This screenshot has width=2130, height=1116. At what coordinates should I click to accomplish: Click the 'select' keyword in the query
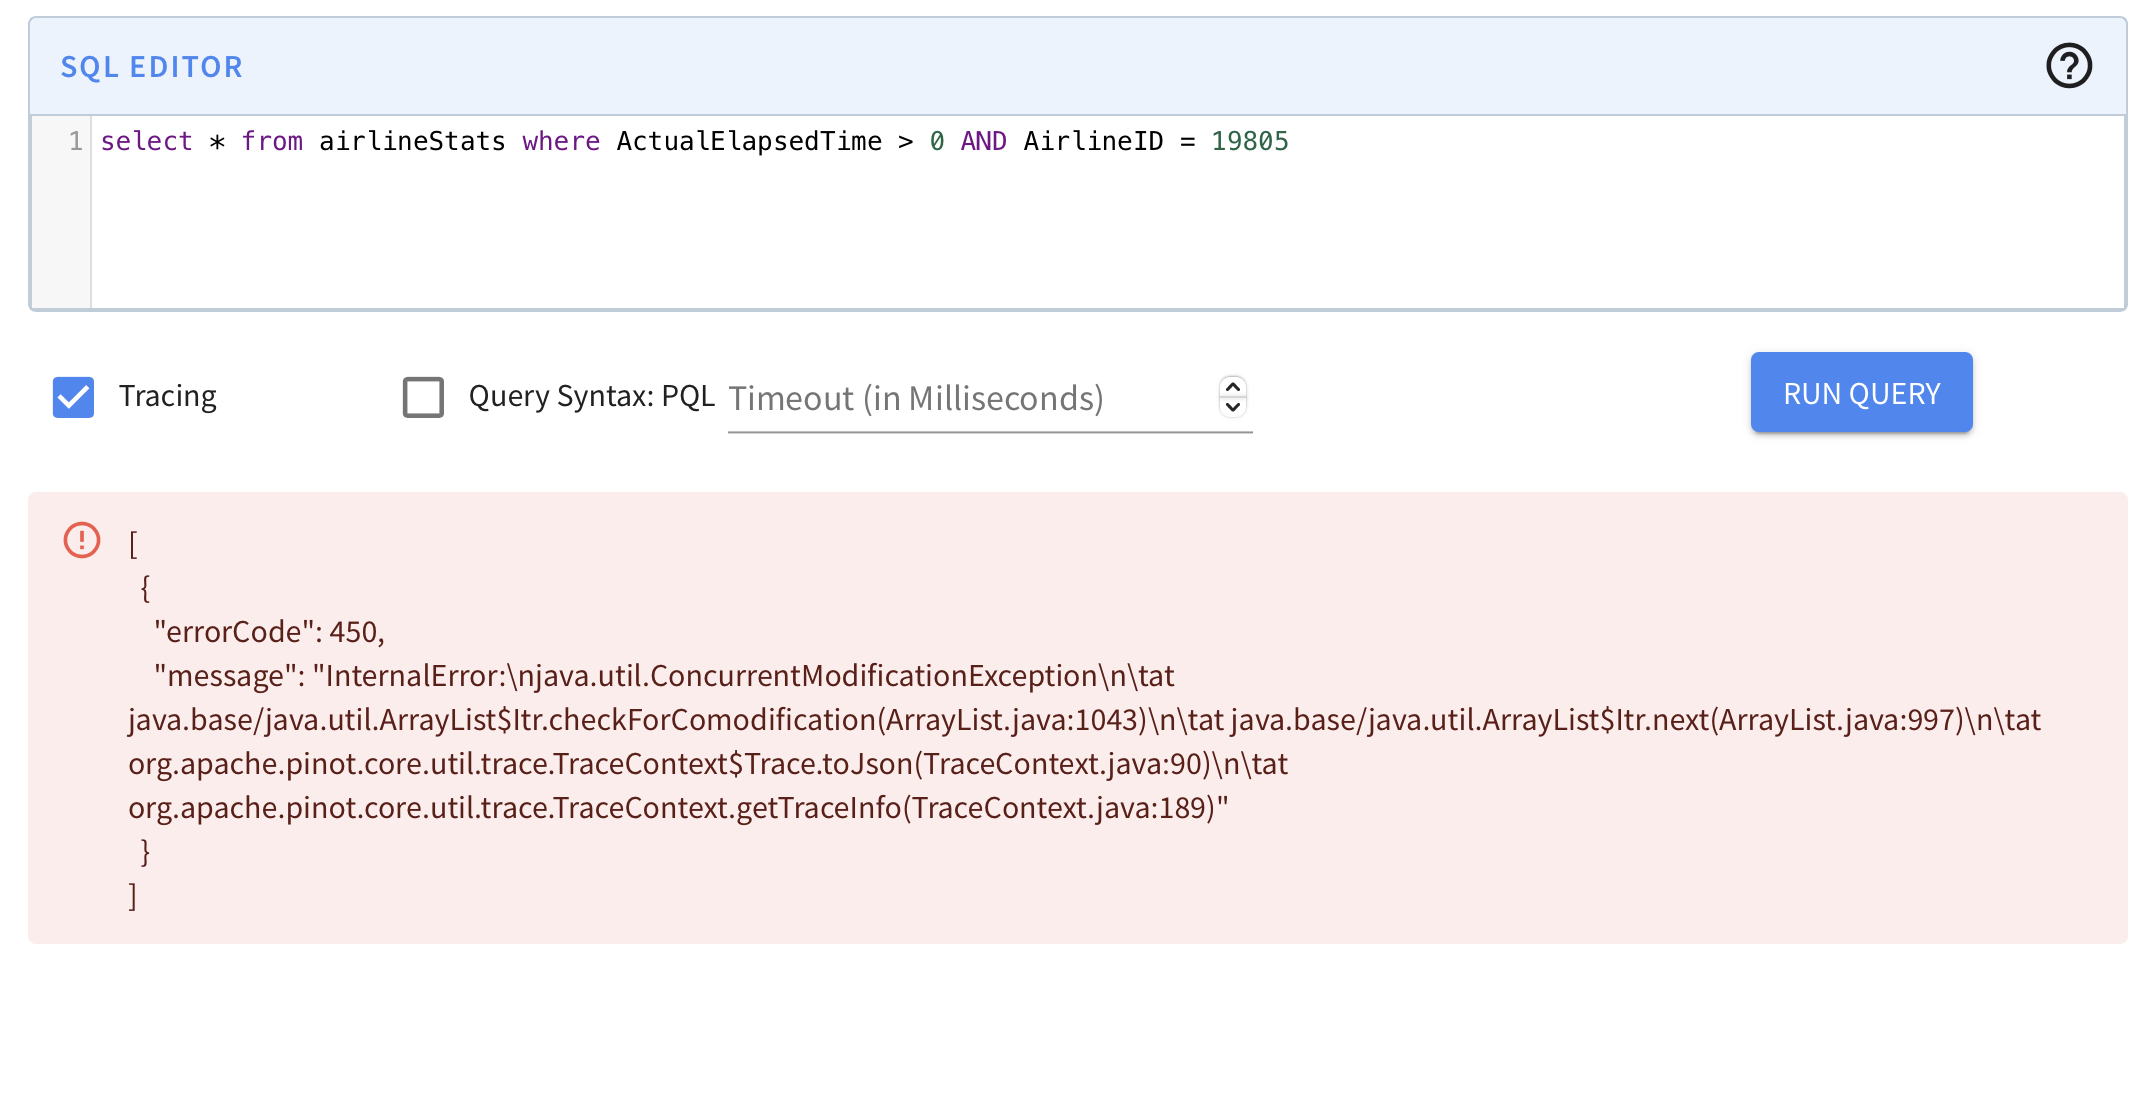tap(146, 141)
